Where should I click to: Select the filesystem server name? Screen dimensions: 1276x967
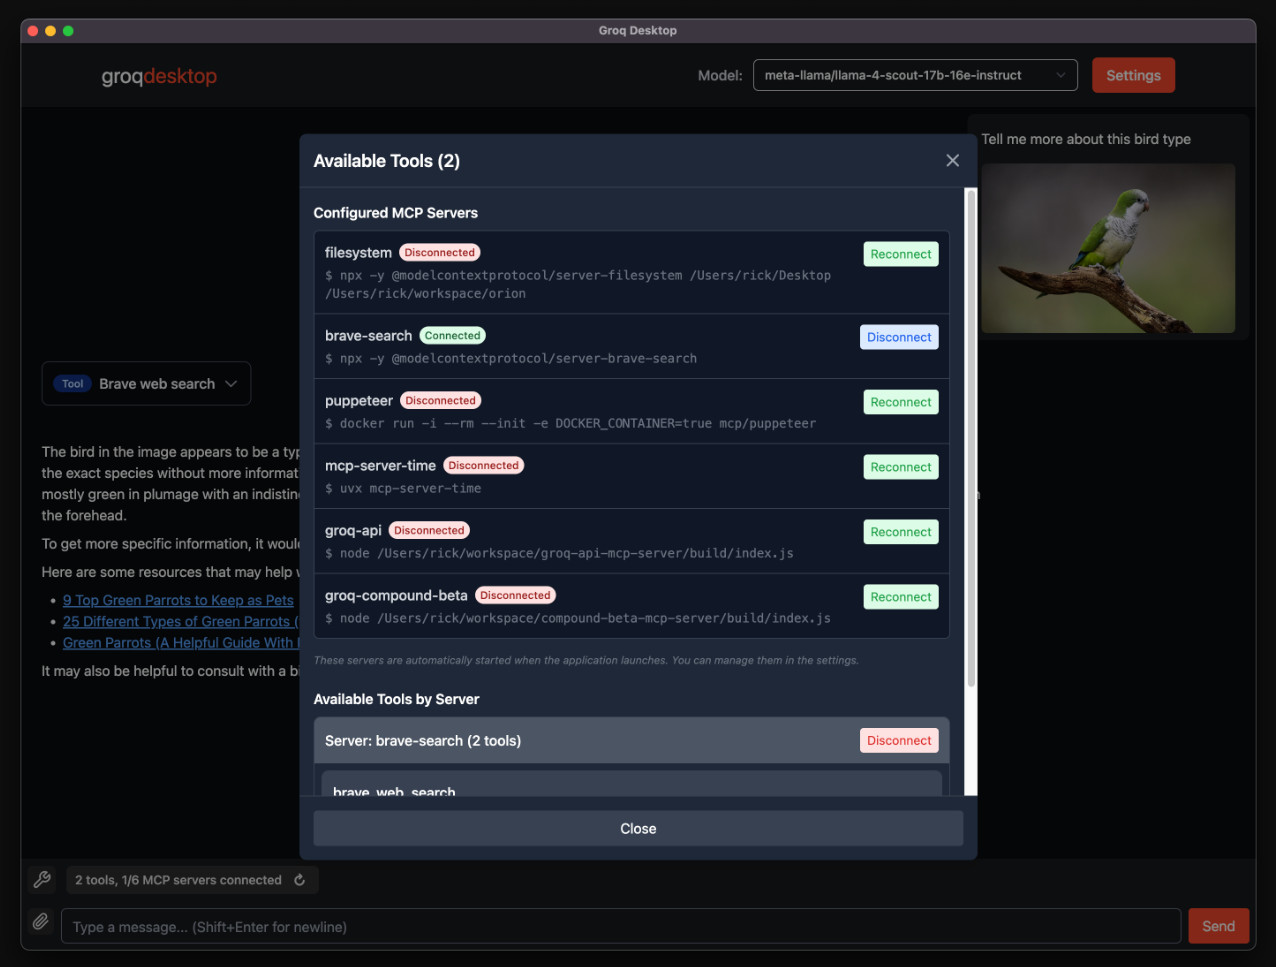tap(358, 253)
